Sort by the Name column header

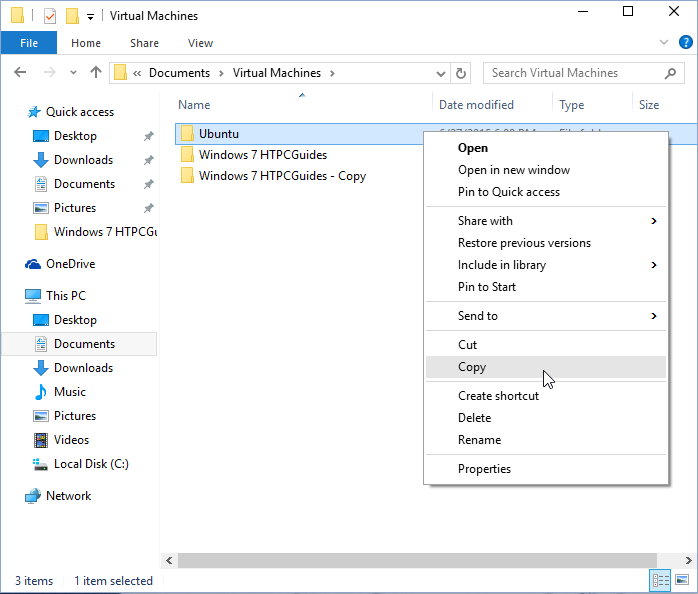[194, 105]
